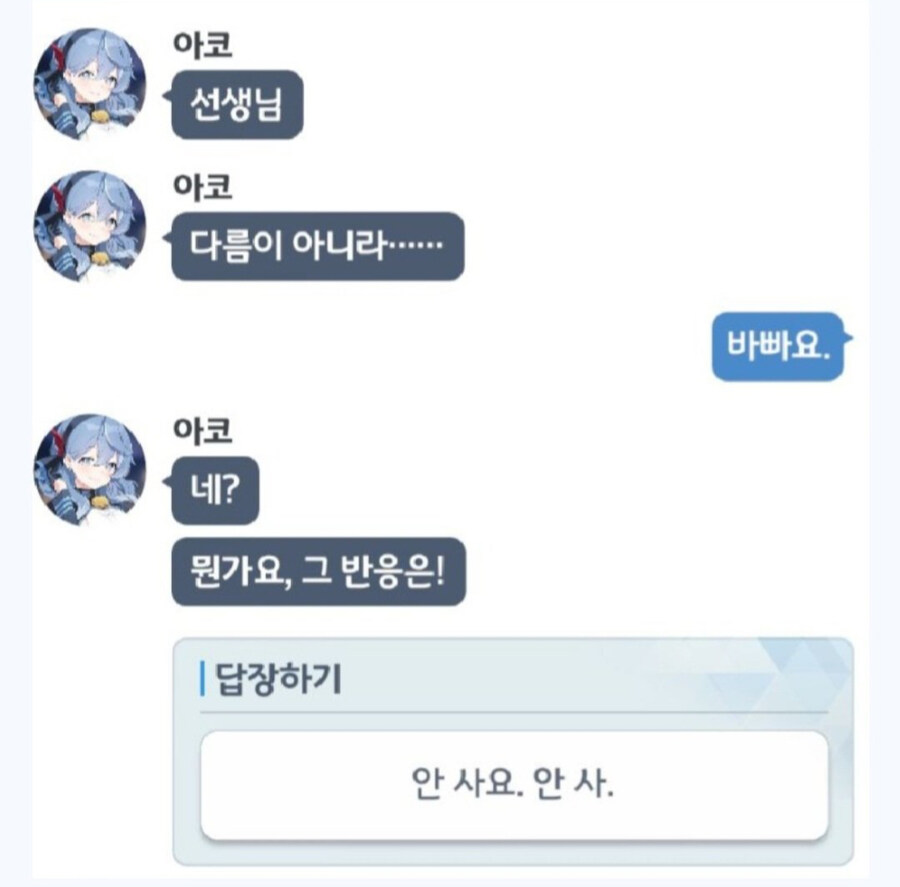The width and height of the screenshot is (900, 887).
Task: Click the blue accent bar beside 답장하기
Action: point(202,679)
